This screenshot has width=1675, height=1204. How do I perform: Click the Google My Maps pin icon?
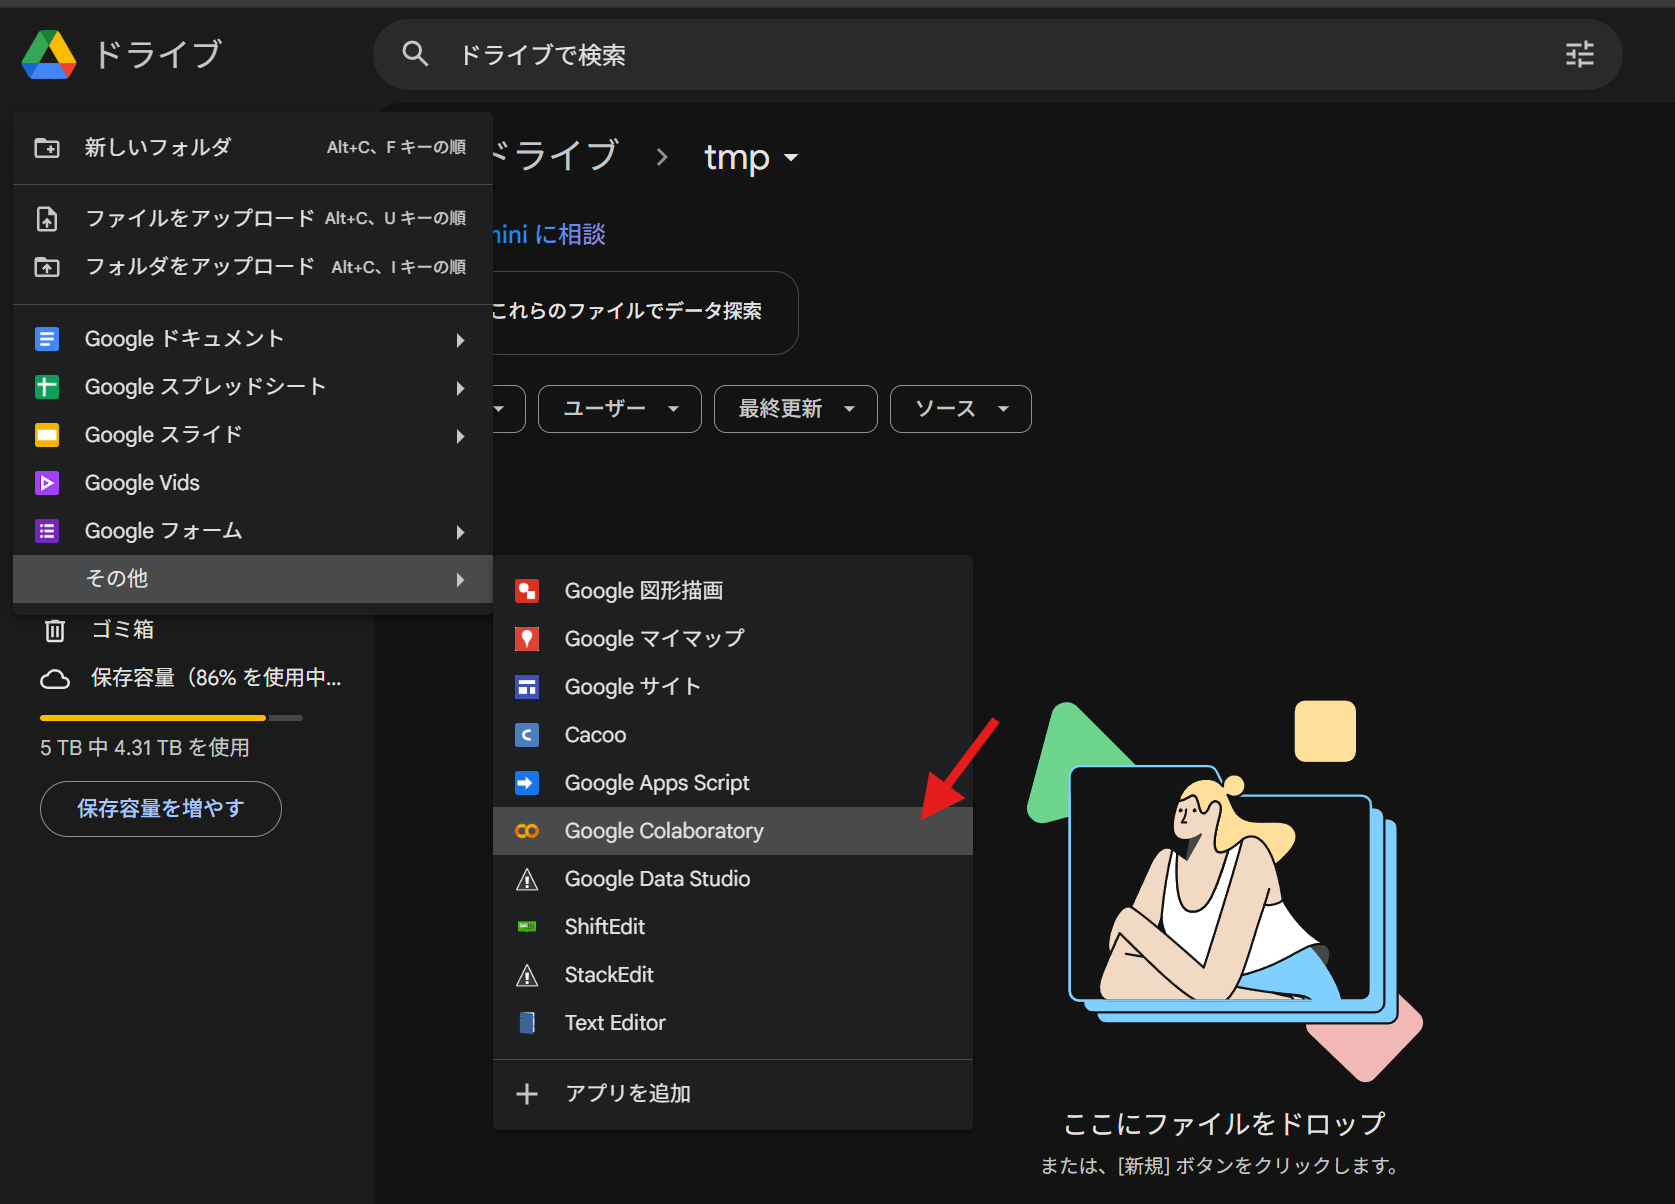[x=527, y=639]
